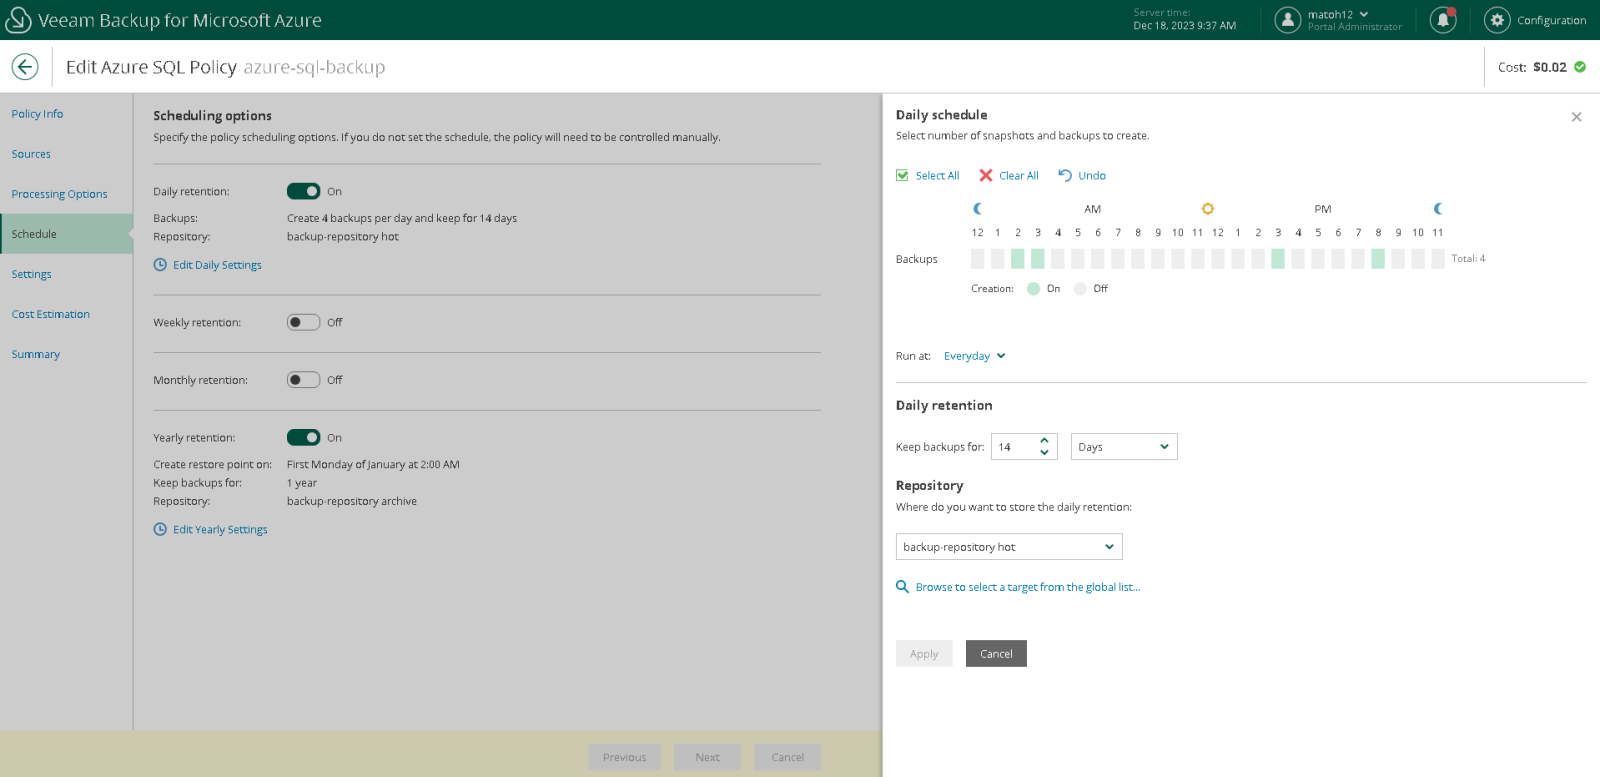Viewport: 1600px width, 777px height.
Task: Open the Cost Estimation step
Action: [50, 314]
